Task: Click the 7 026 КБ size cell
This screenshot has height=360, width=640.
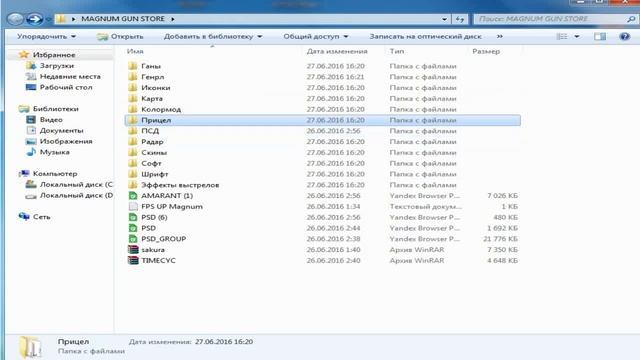Action: [502, 196]
